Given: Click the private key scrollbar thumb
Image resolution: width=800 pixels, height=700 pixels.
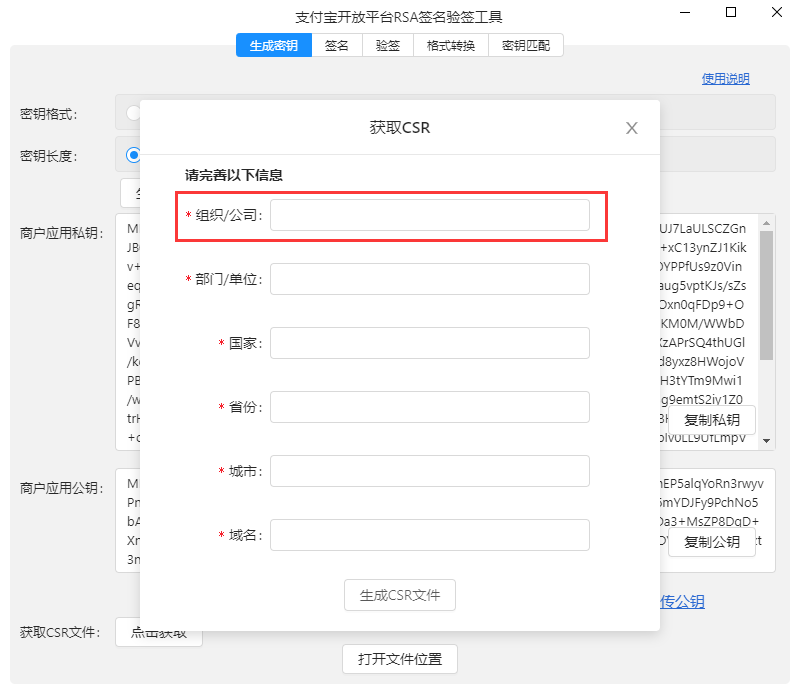Looking at the screenshot, I should (x=767, y=295).
